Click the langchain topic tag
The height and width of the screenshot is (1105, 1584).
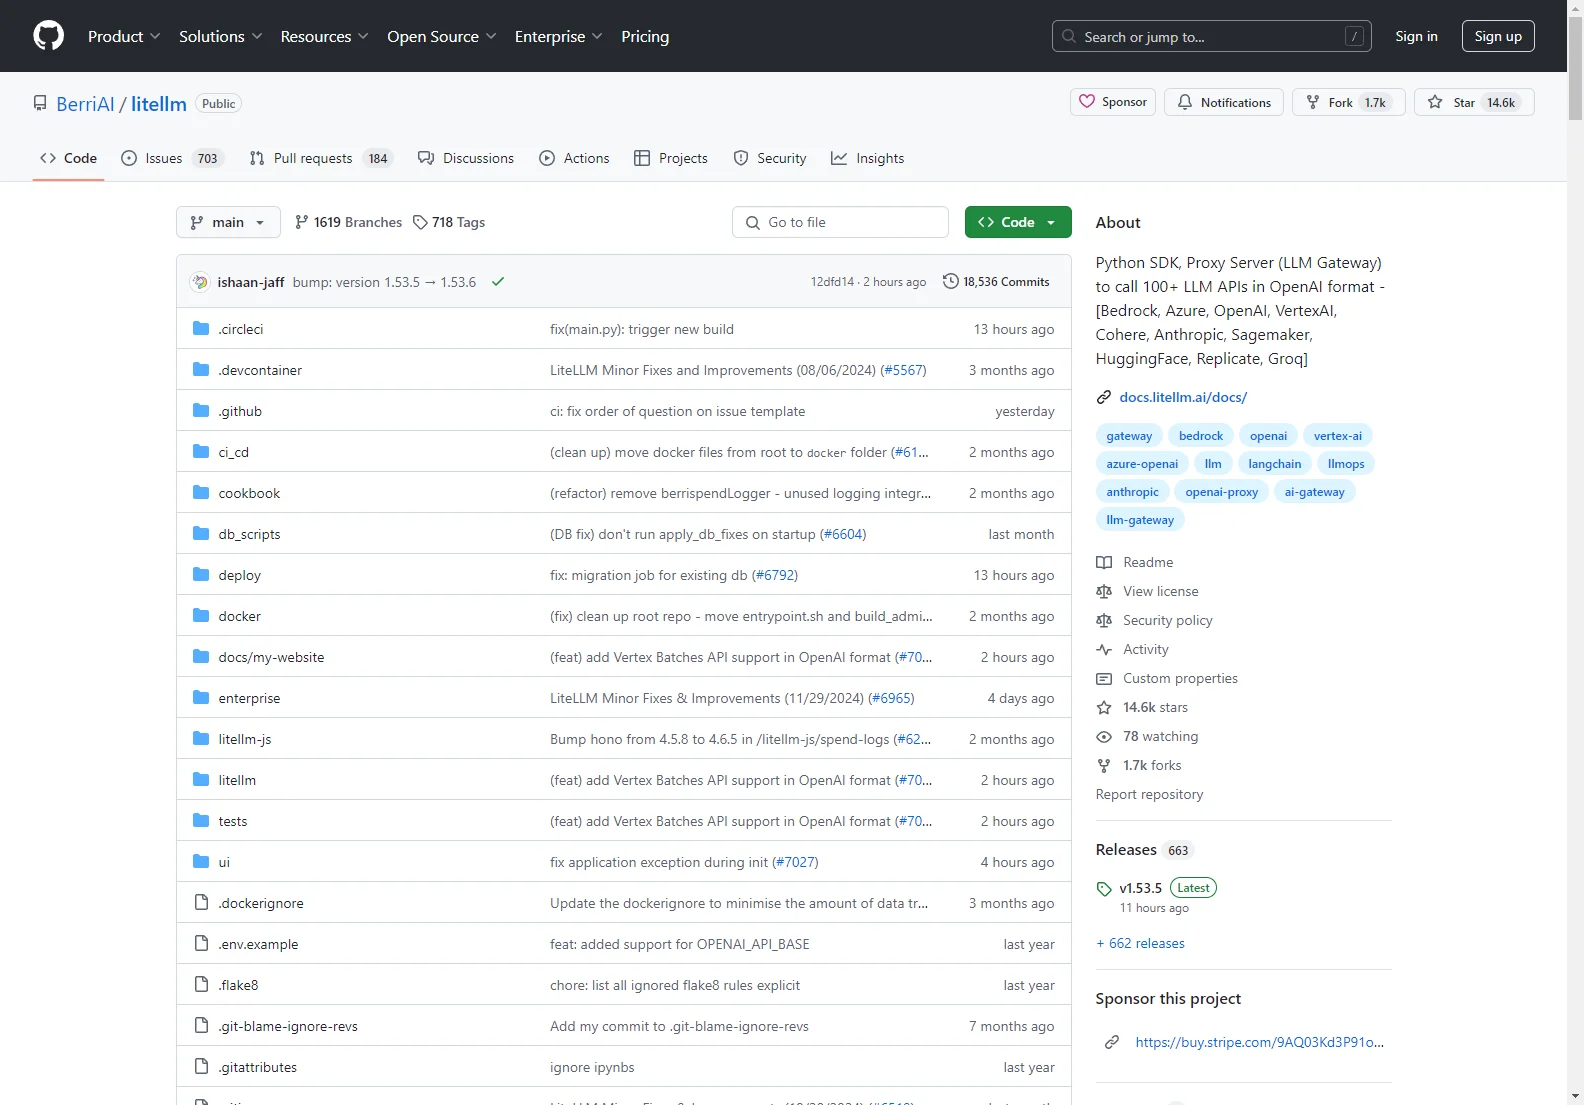tap(1274, 464)
